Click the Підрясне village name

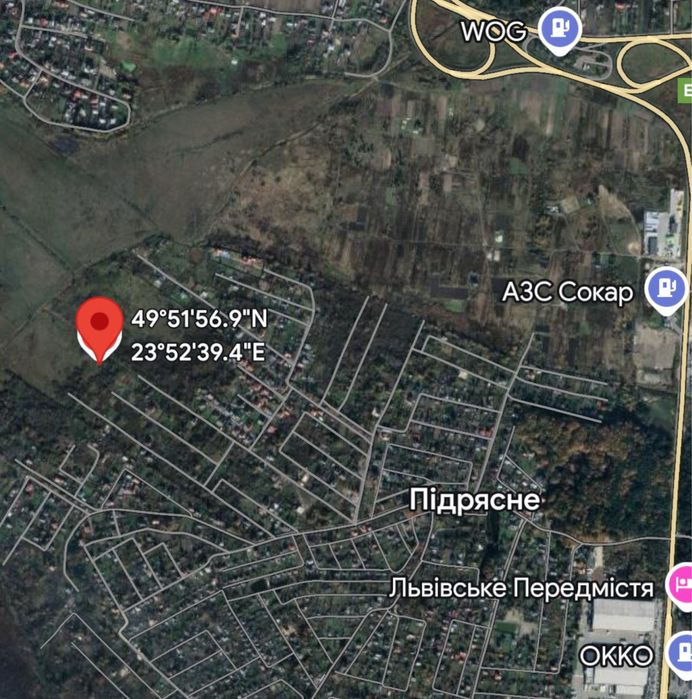pyautogui.click(x=475, y=499)
